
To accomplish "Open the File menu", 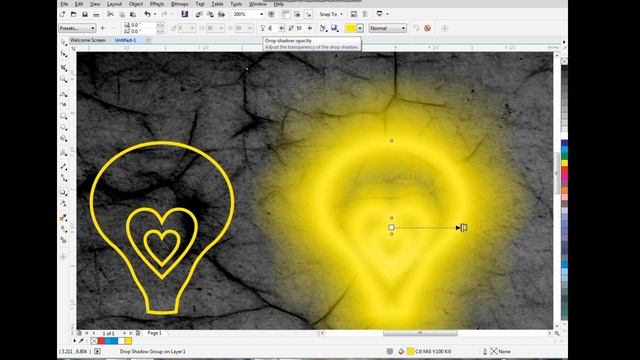I will [64, 4].
